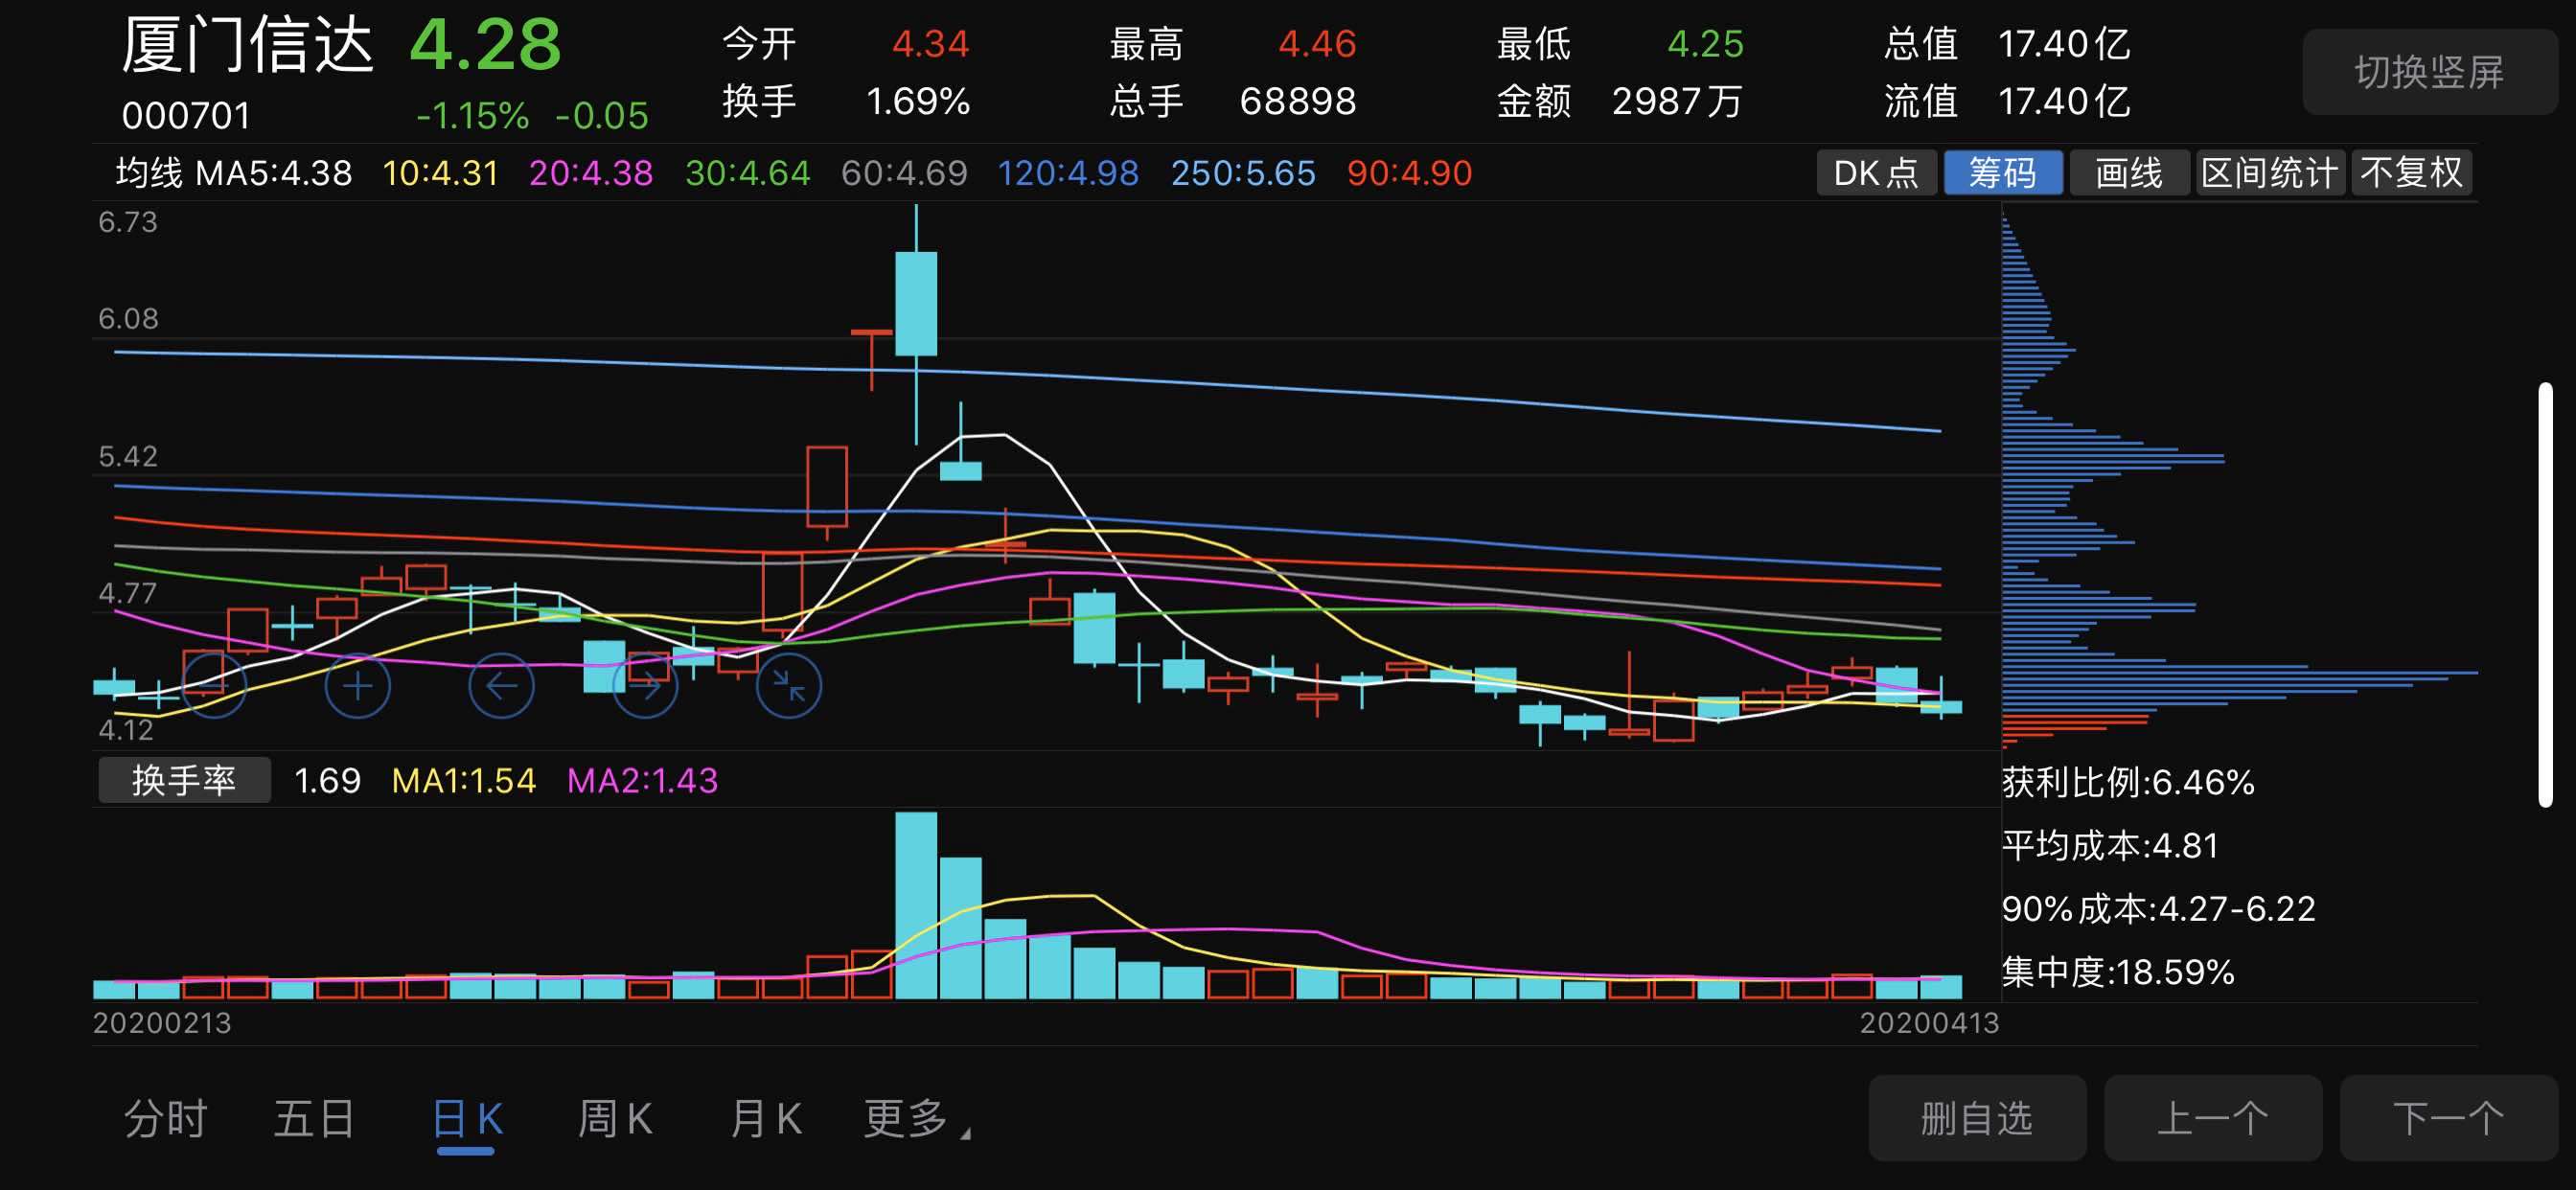This screenshot has height=1190, width=2576.
Task: Go to next stock with 下一个
Action: (2448, 1118)
